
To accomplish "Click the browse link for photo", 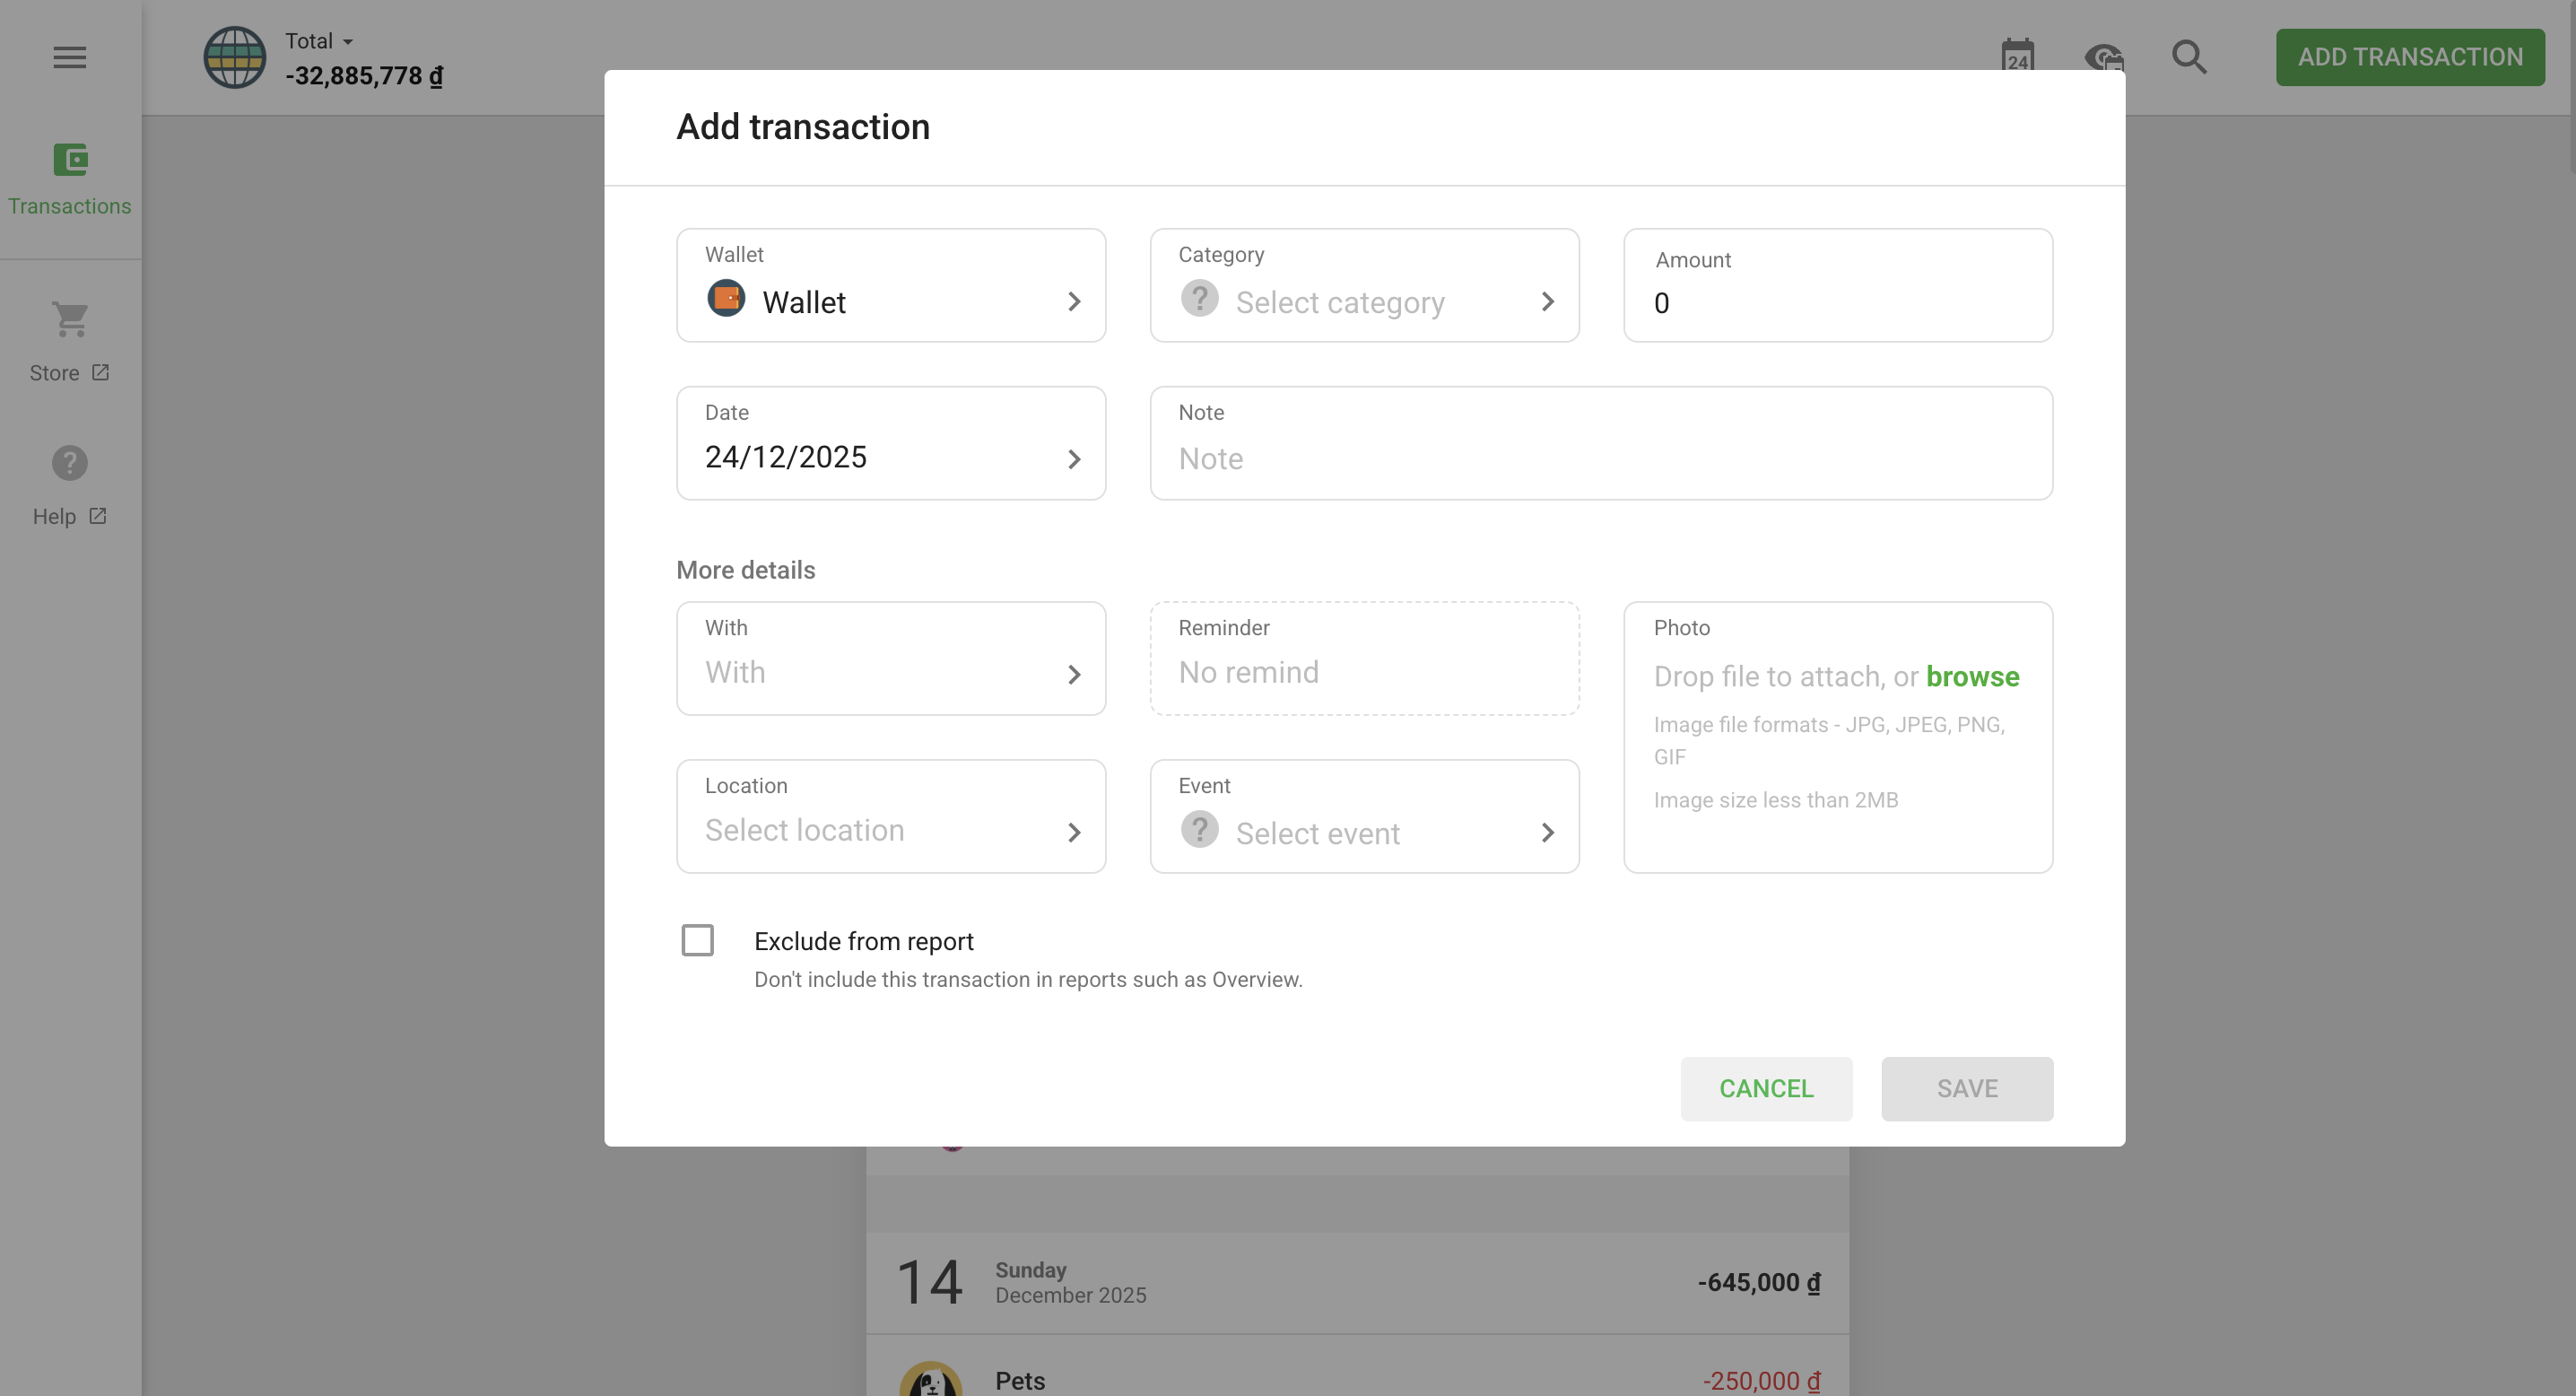I will coord(1972,677).
